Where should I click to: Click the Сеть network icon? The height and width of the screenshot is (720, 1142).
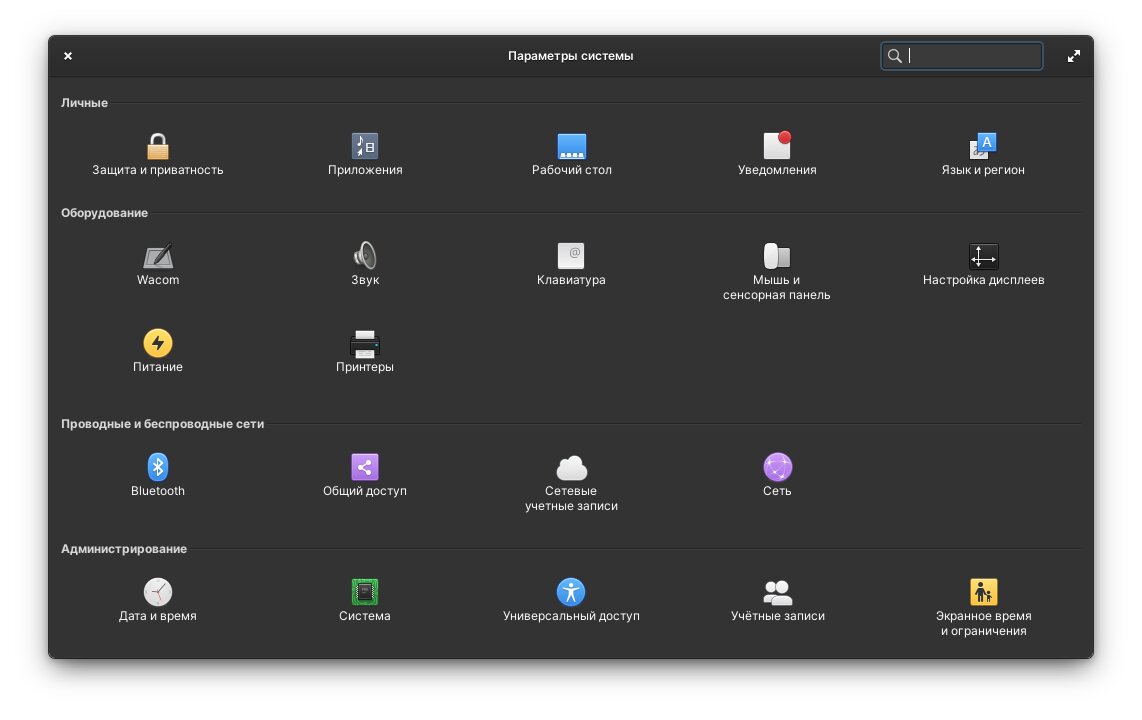pos(777,467)
